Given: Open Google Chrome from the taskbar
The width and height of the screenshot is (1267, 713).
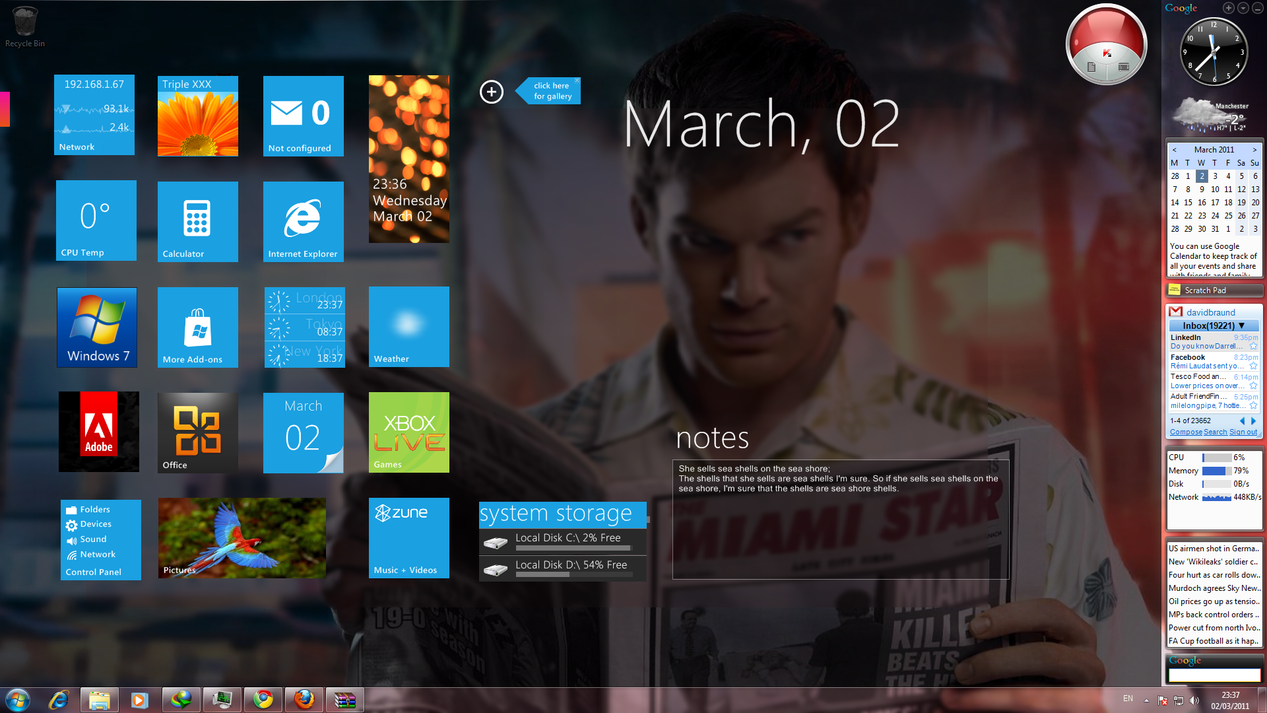Looking at the screenshot, I should 262,700.
